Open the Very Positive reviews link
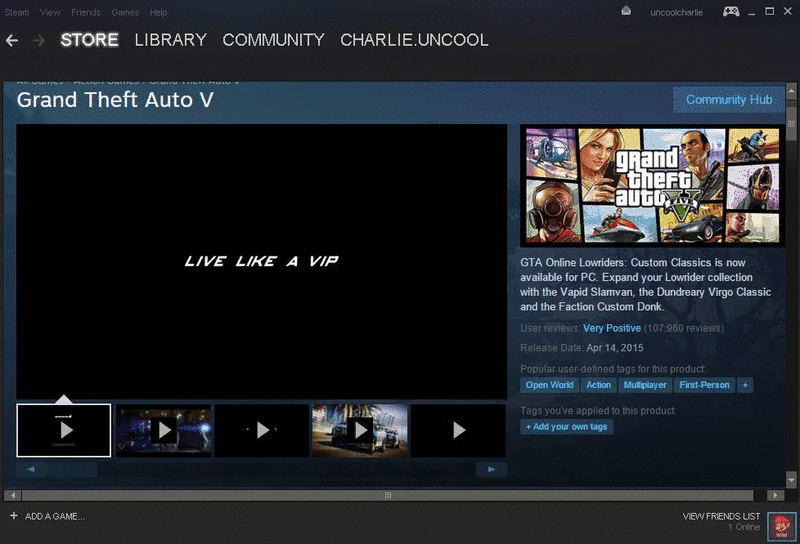The height and width of the screenshot is (544, 800). [612, 328]
